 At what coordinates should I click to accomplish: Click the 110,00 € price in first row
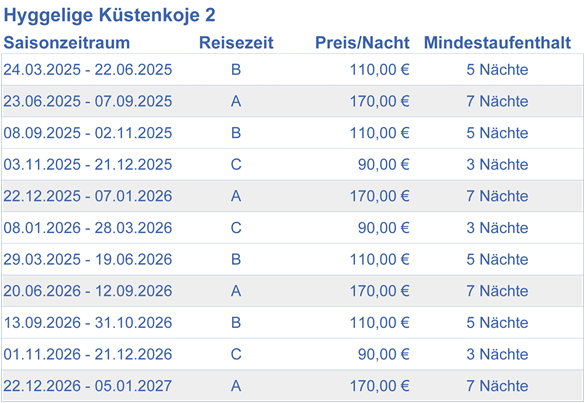click(x=379, y=69)
